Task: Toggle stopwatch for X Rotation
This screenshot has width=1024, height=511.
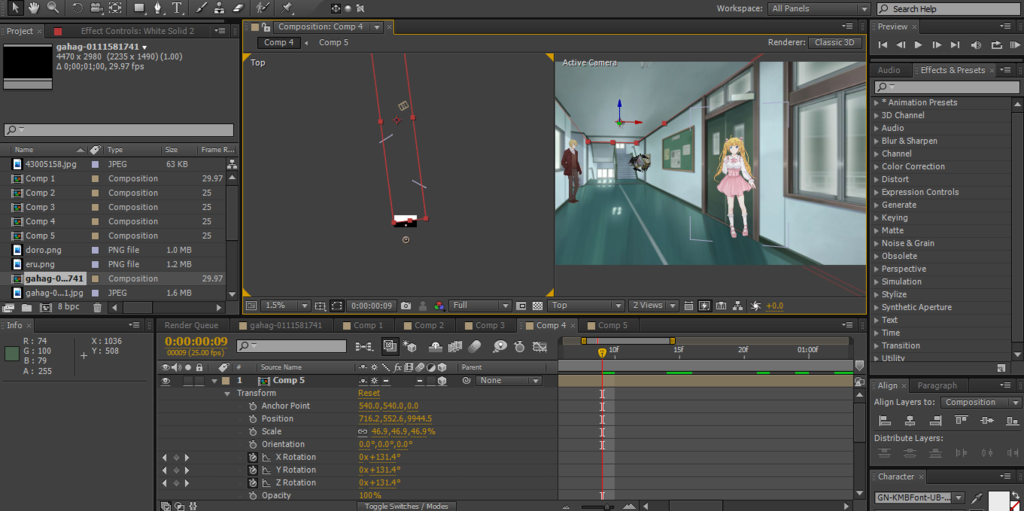Action: click(252, 457)
